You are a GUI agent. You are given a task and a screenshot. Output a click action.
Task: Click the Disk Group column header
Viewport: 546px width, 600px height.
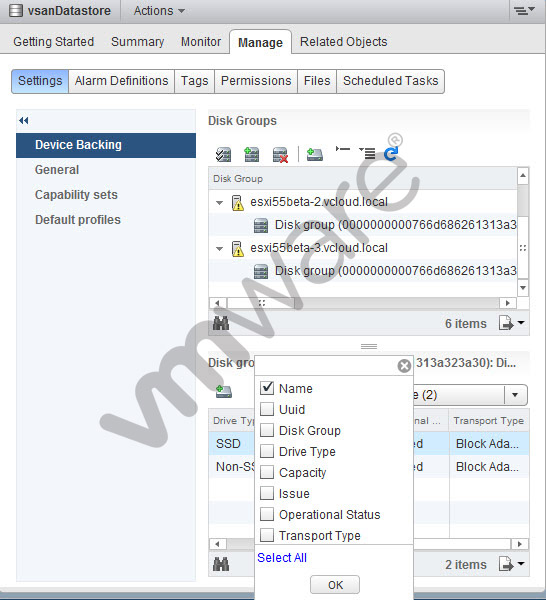pyautogui.click(x=363, y=179)
